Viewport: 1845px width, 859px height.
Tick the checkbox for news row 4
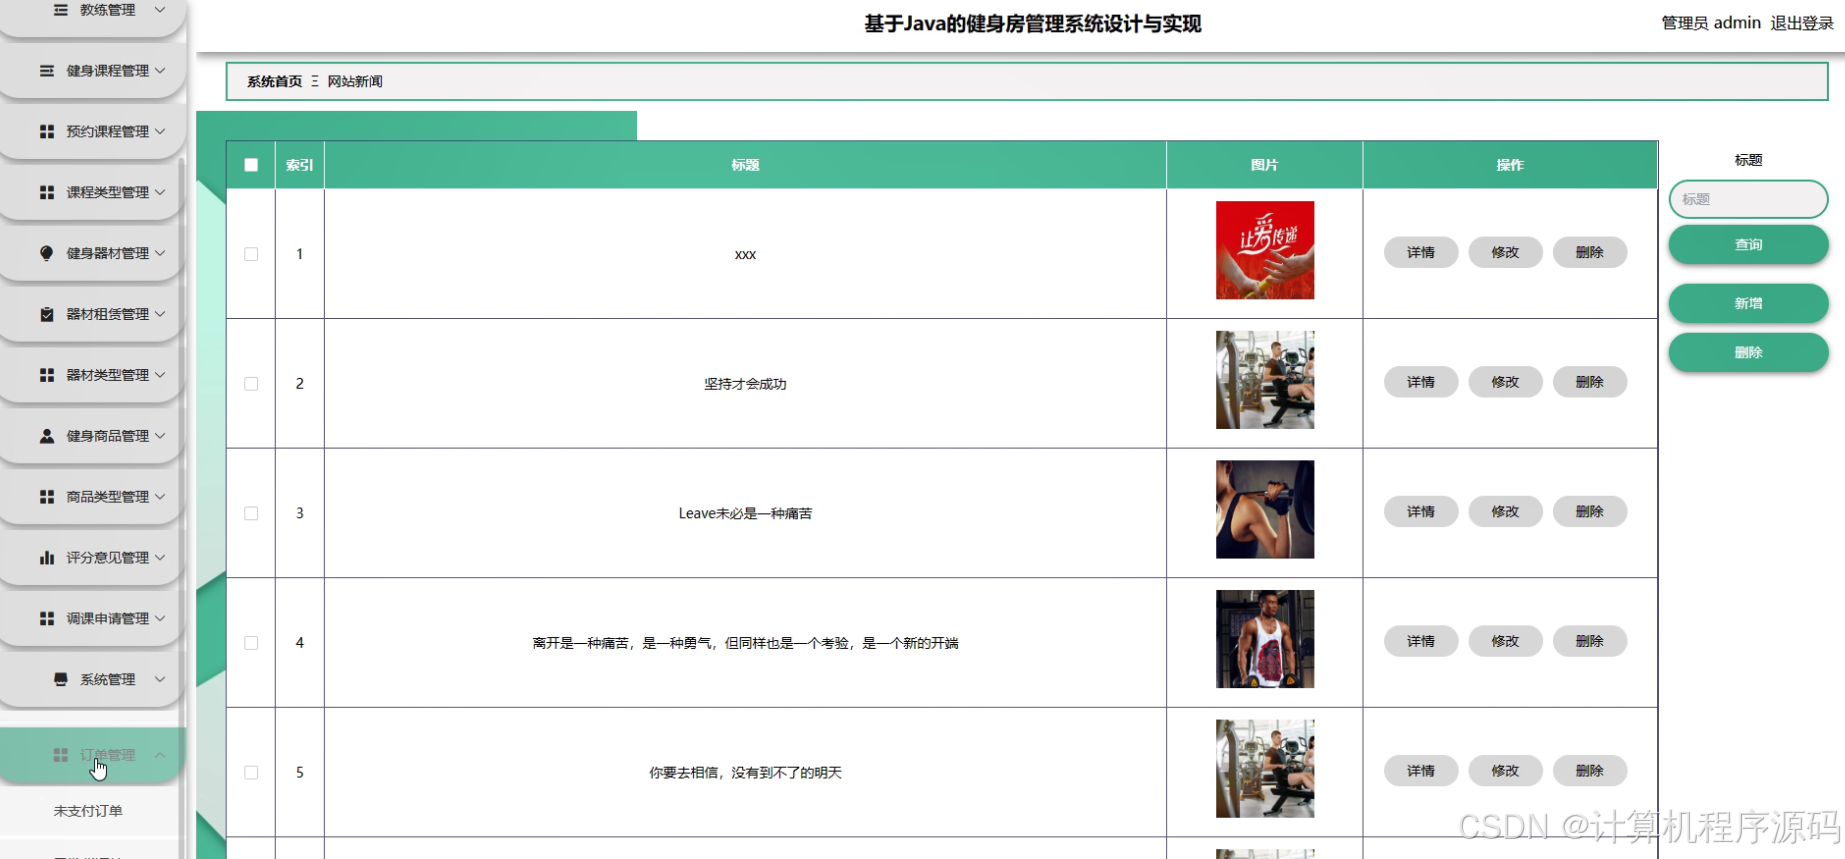[x=251, y=643]
